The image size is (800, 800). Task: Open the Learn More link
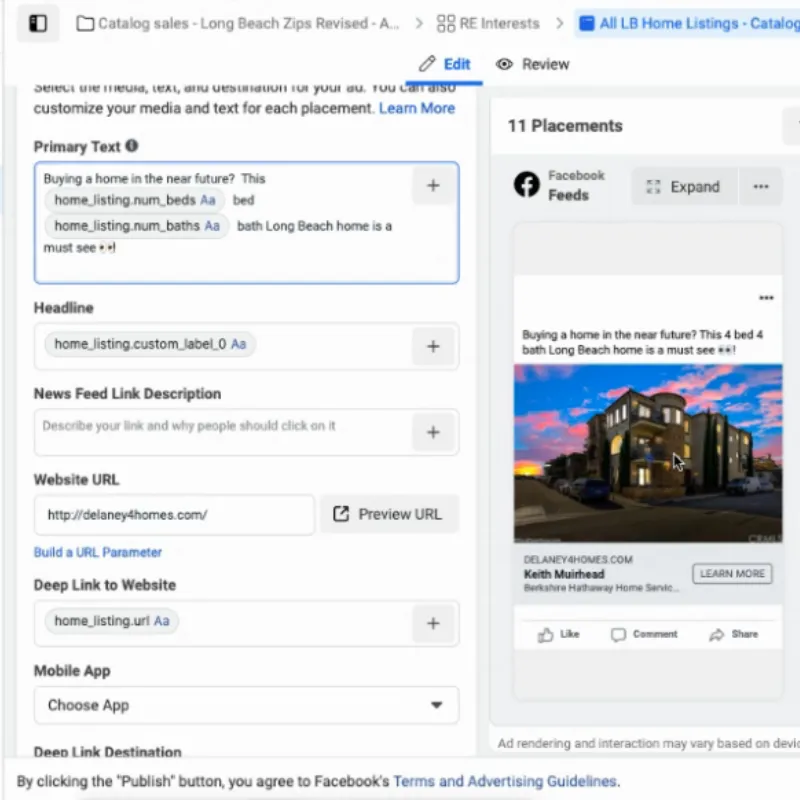[416, 108]
